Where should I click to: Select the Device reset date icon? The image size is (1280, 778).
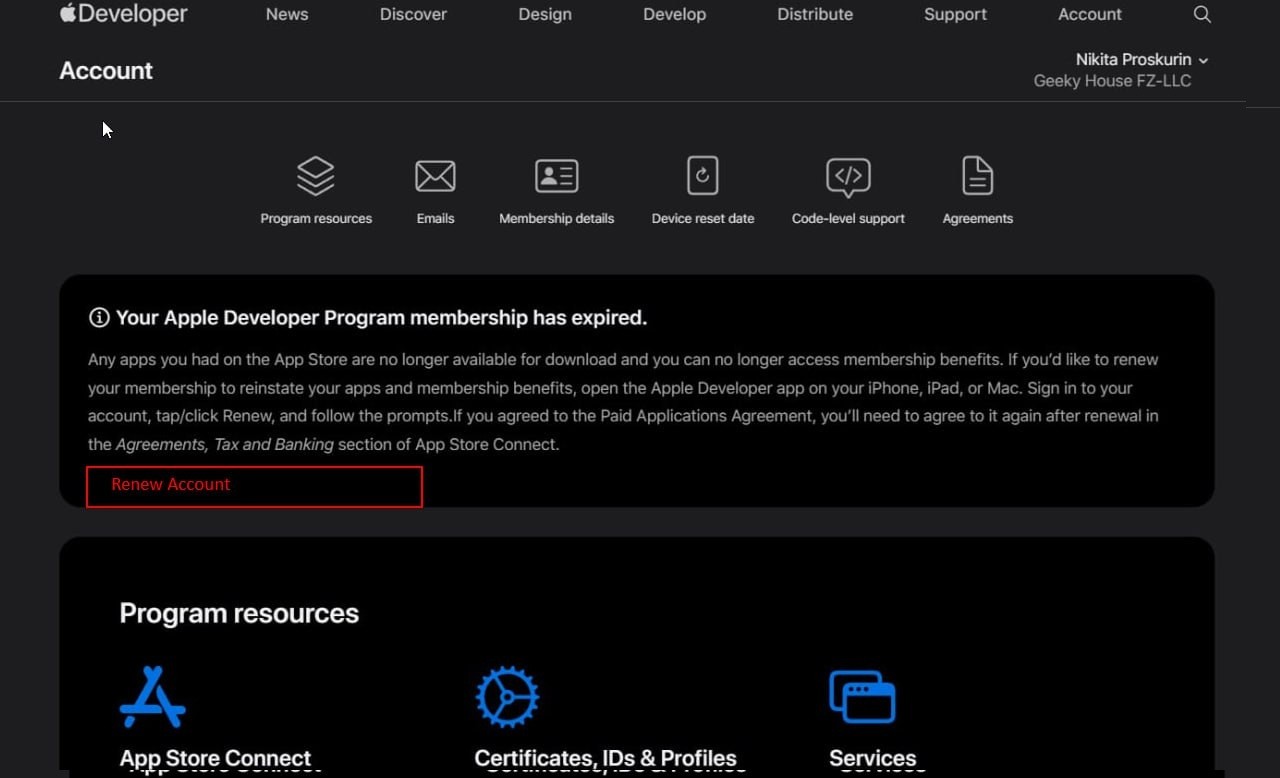point(703,176)
